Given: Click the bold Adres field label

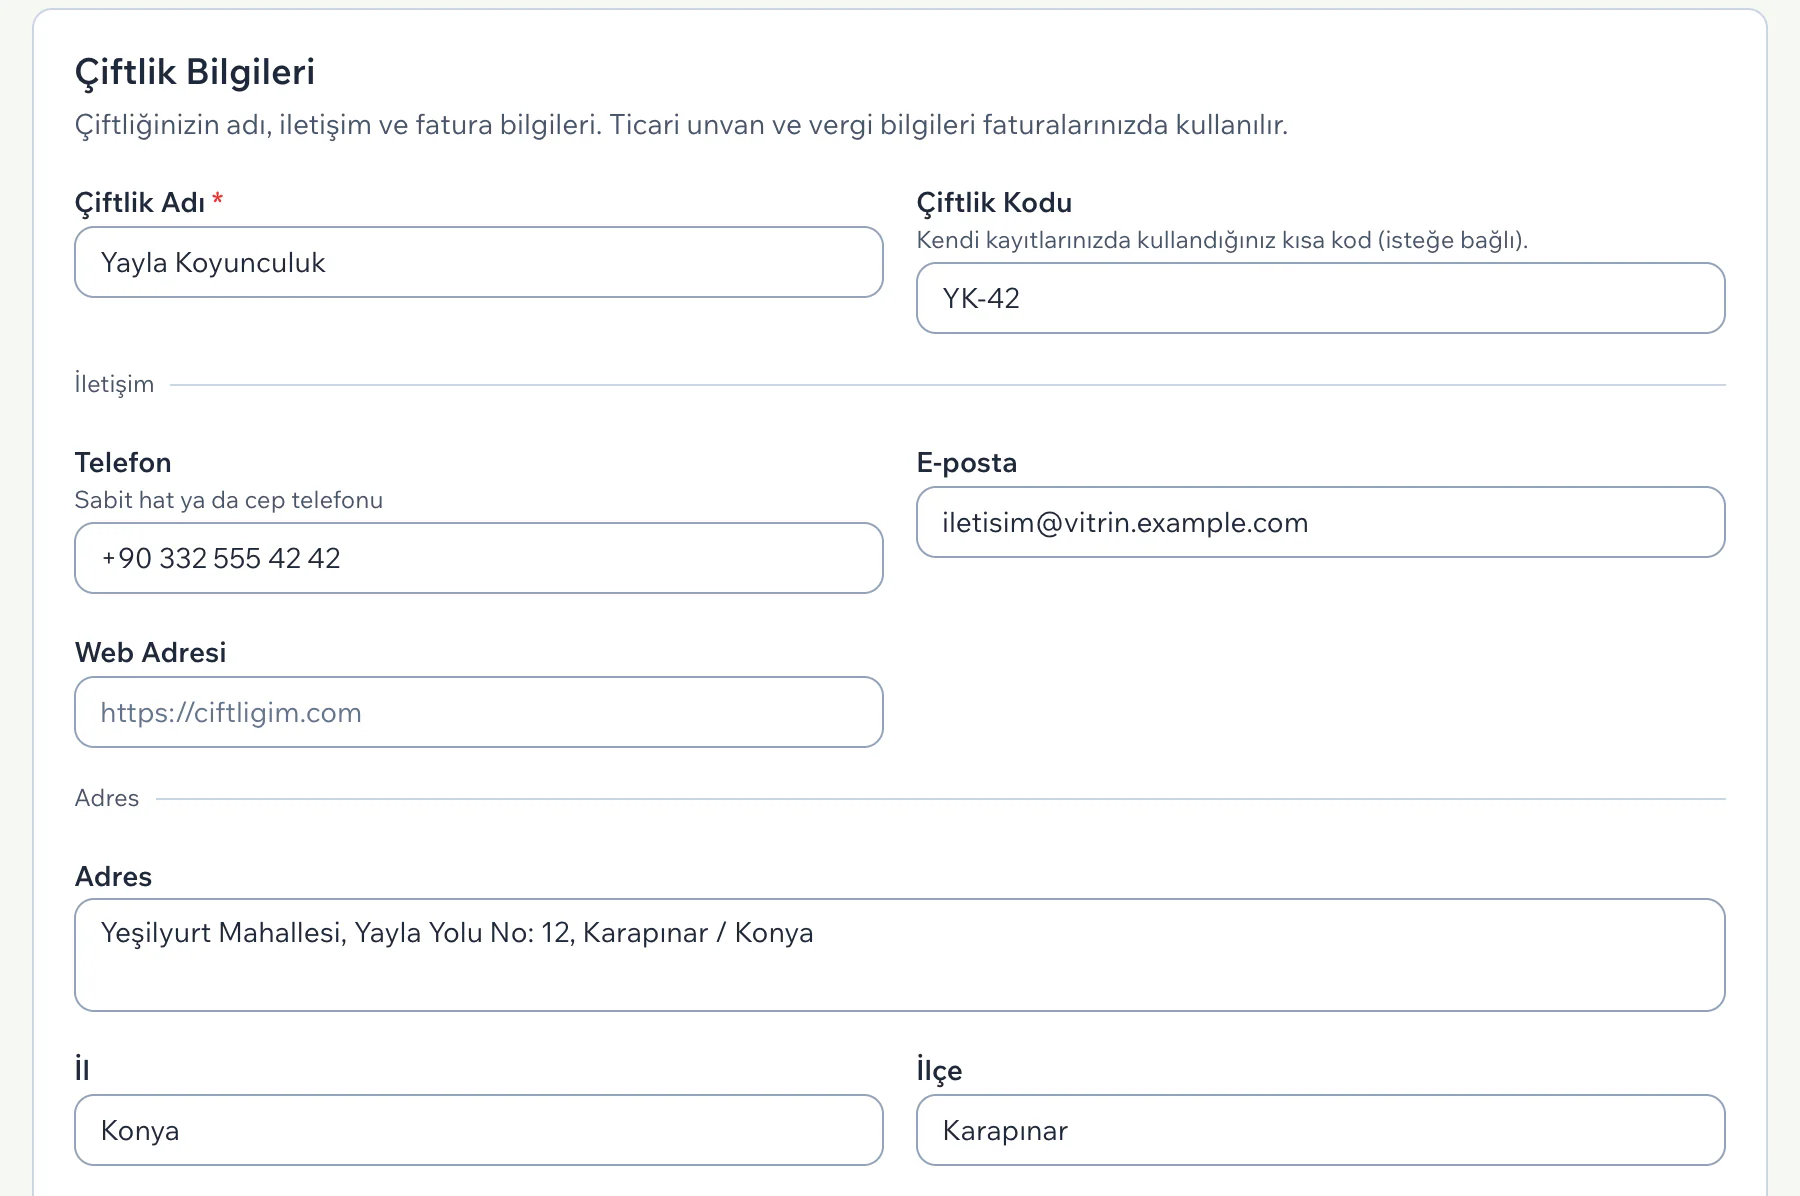Looking at the screenshot, I should [x=114, y=876].
